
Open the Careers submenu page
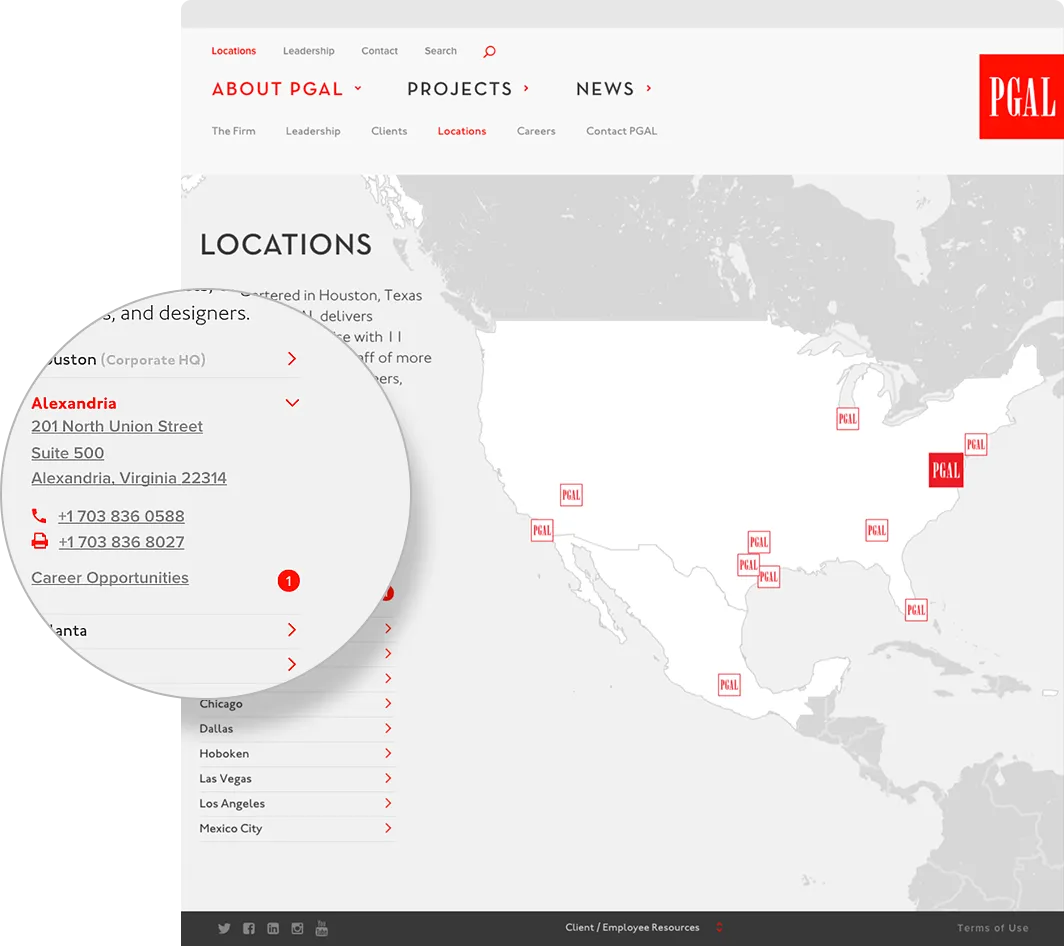[536, 131]
